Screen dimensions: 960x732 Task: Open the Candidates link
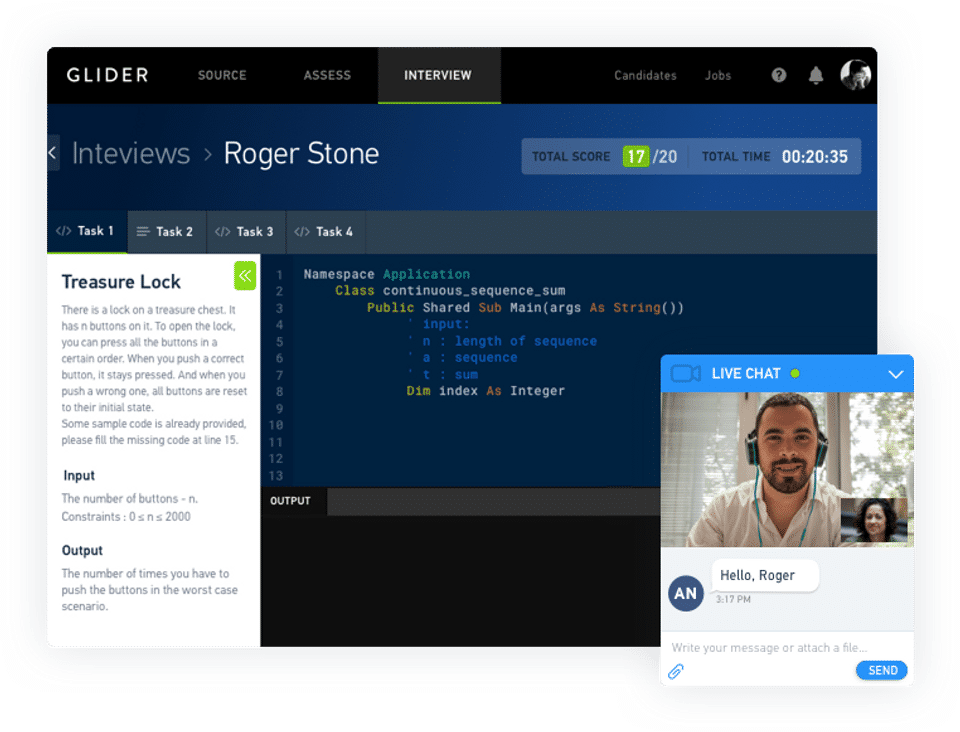tap(645, 75)
